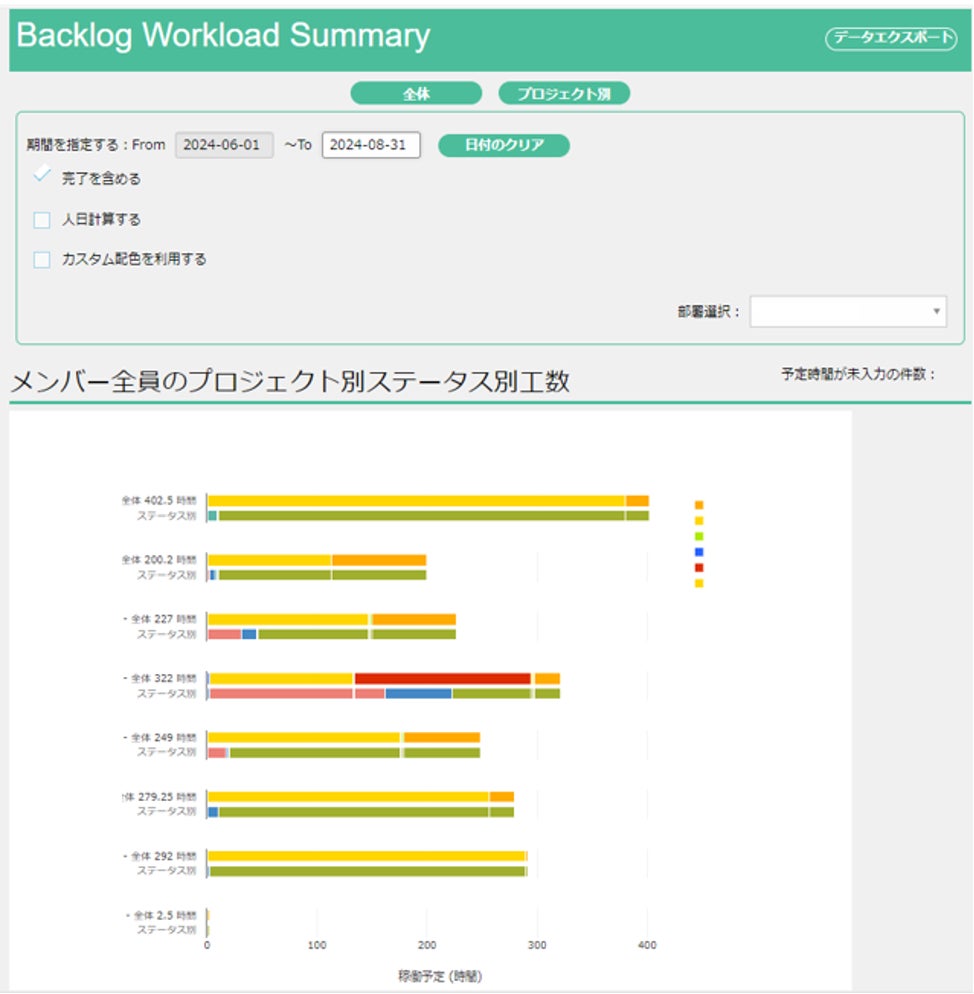Enable the 人日計算する checkbox
Screen dimensions: 974x994
point(42,220)
